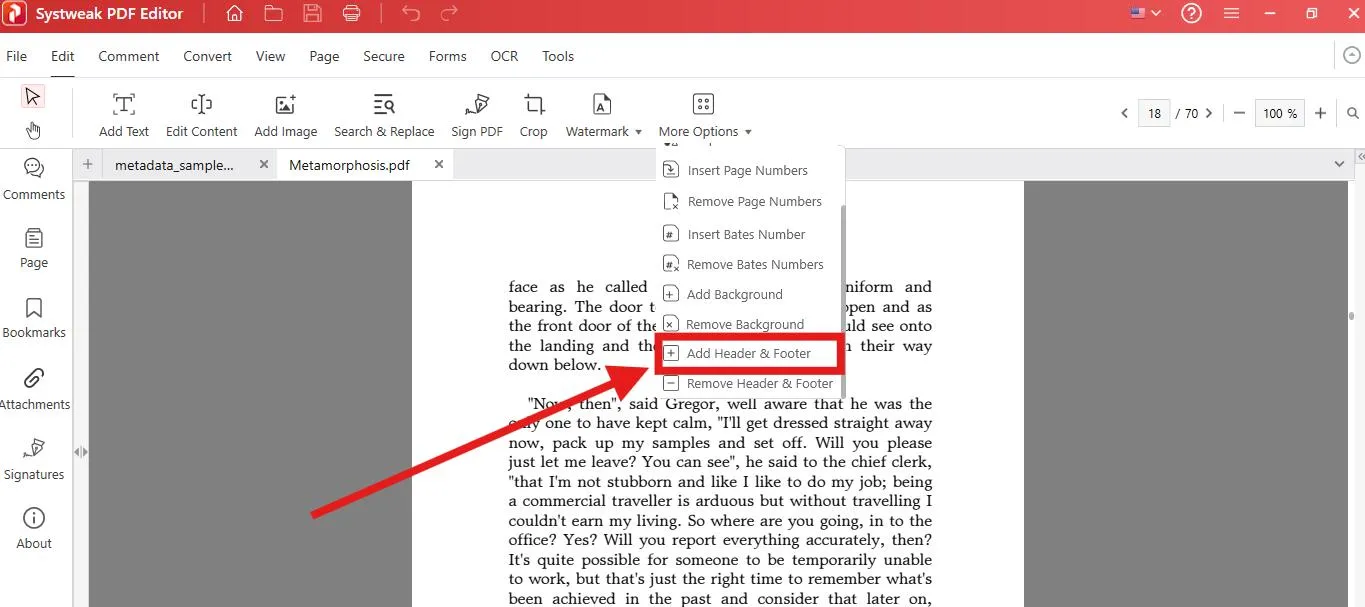Open the Convert menu tab
The width and height of the screenshot is (1365, 607).
[x=207, y=56]
